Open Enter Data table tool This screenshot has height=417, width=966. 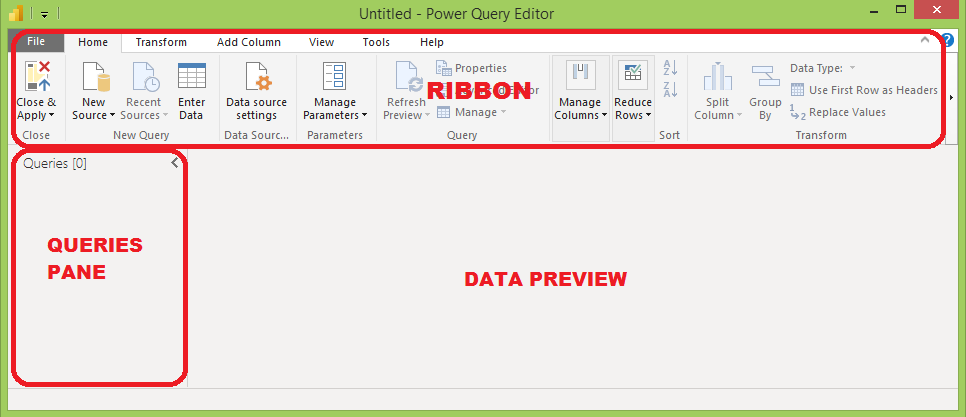click(192, 92)
